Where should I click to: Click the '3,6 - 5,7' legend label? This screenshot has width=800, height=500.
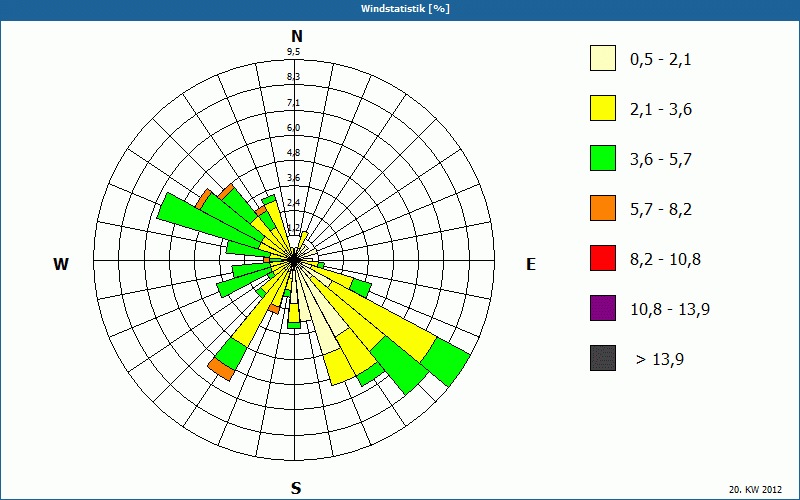[x=661, y=160]
